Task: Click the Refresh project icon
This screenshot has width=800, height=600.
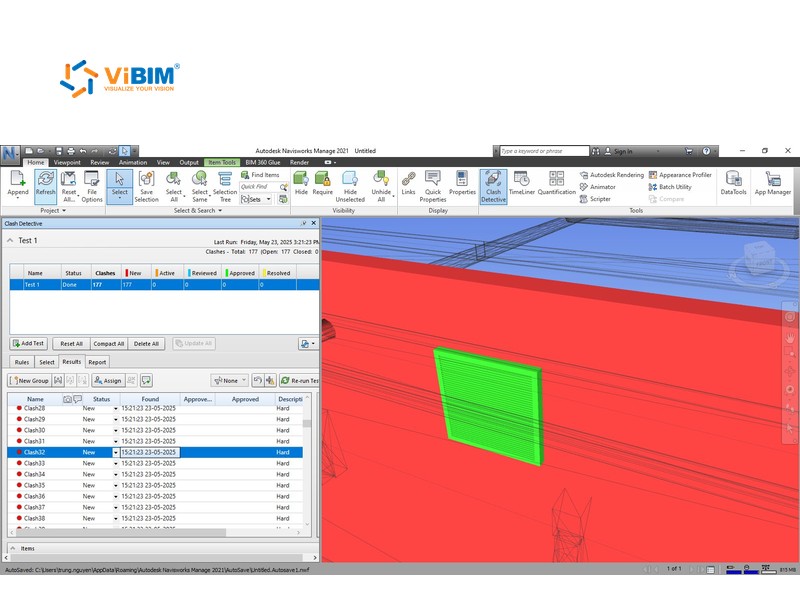Action: click(45, 179)
